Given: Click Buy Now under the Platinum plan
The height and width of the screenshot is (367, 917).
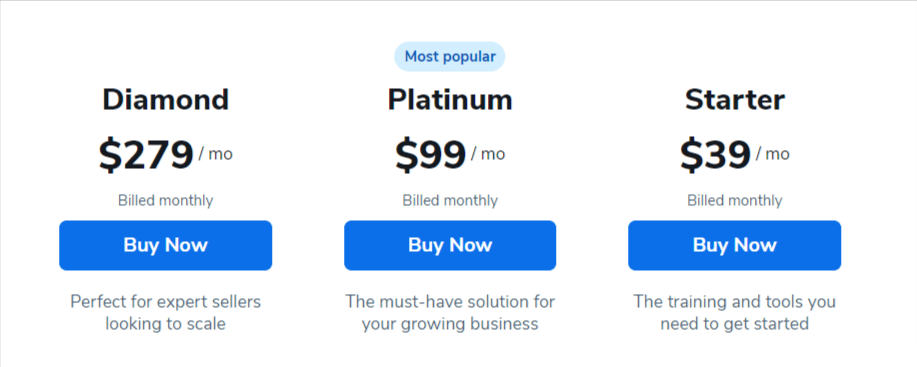Looking at the screenshot, I should tap(450, 245).
